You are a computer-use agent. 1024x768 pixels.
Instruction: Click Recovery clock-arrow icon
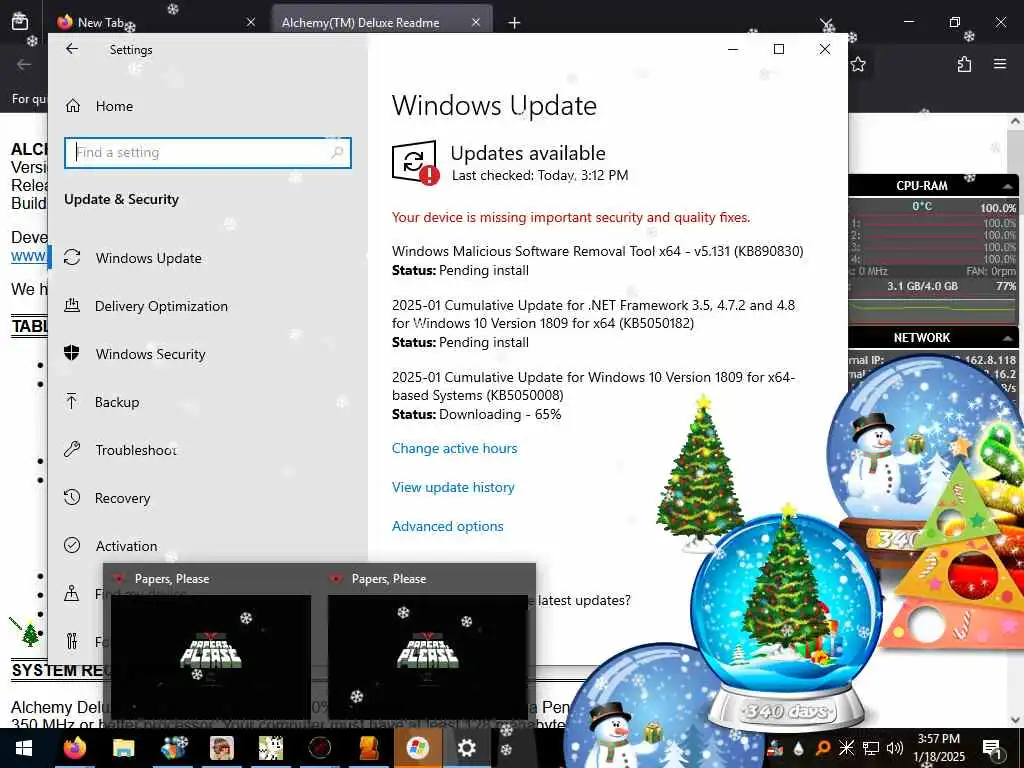point(72,497)
